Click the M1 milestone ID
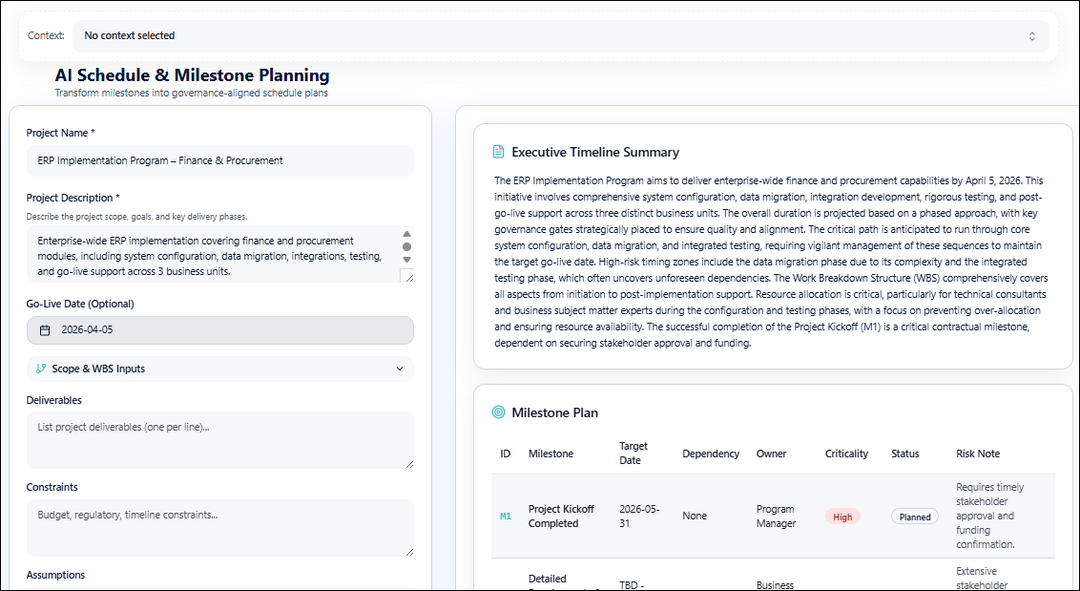The image size is (1080, 591). [506, 516]
